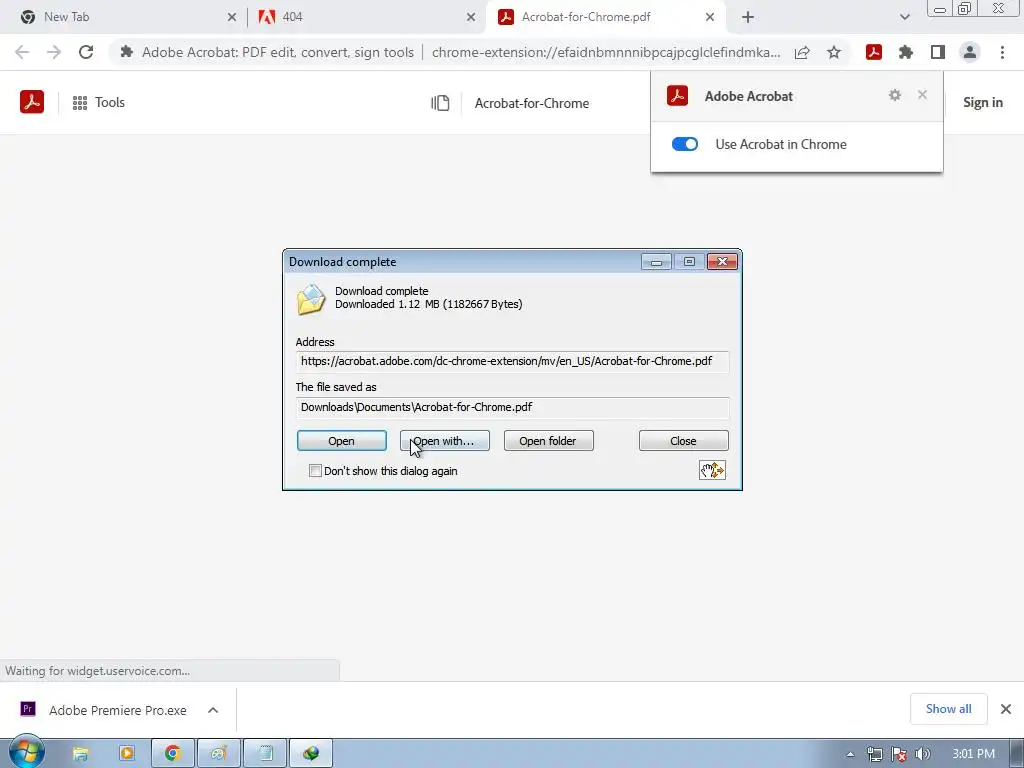1024x768 pixels.
Task: Show hidden system tray icons
Action: click(850, 754)
